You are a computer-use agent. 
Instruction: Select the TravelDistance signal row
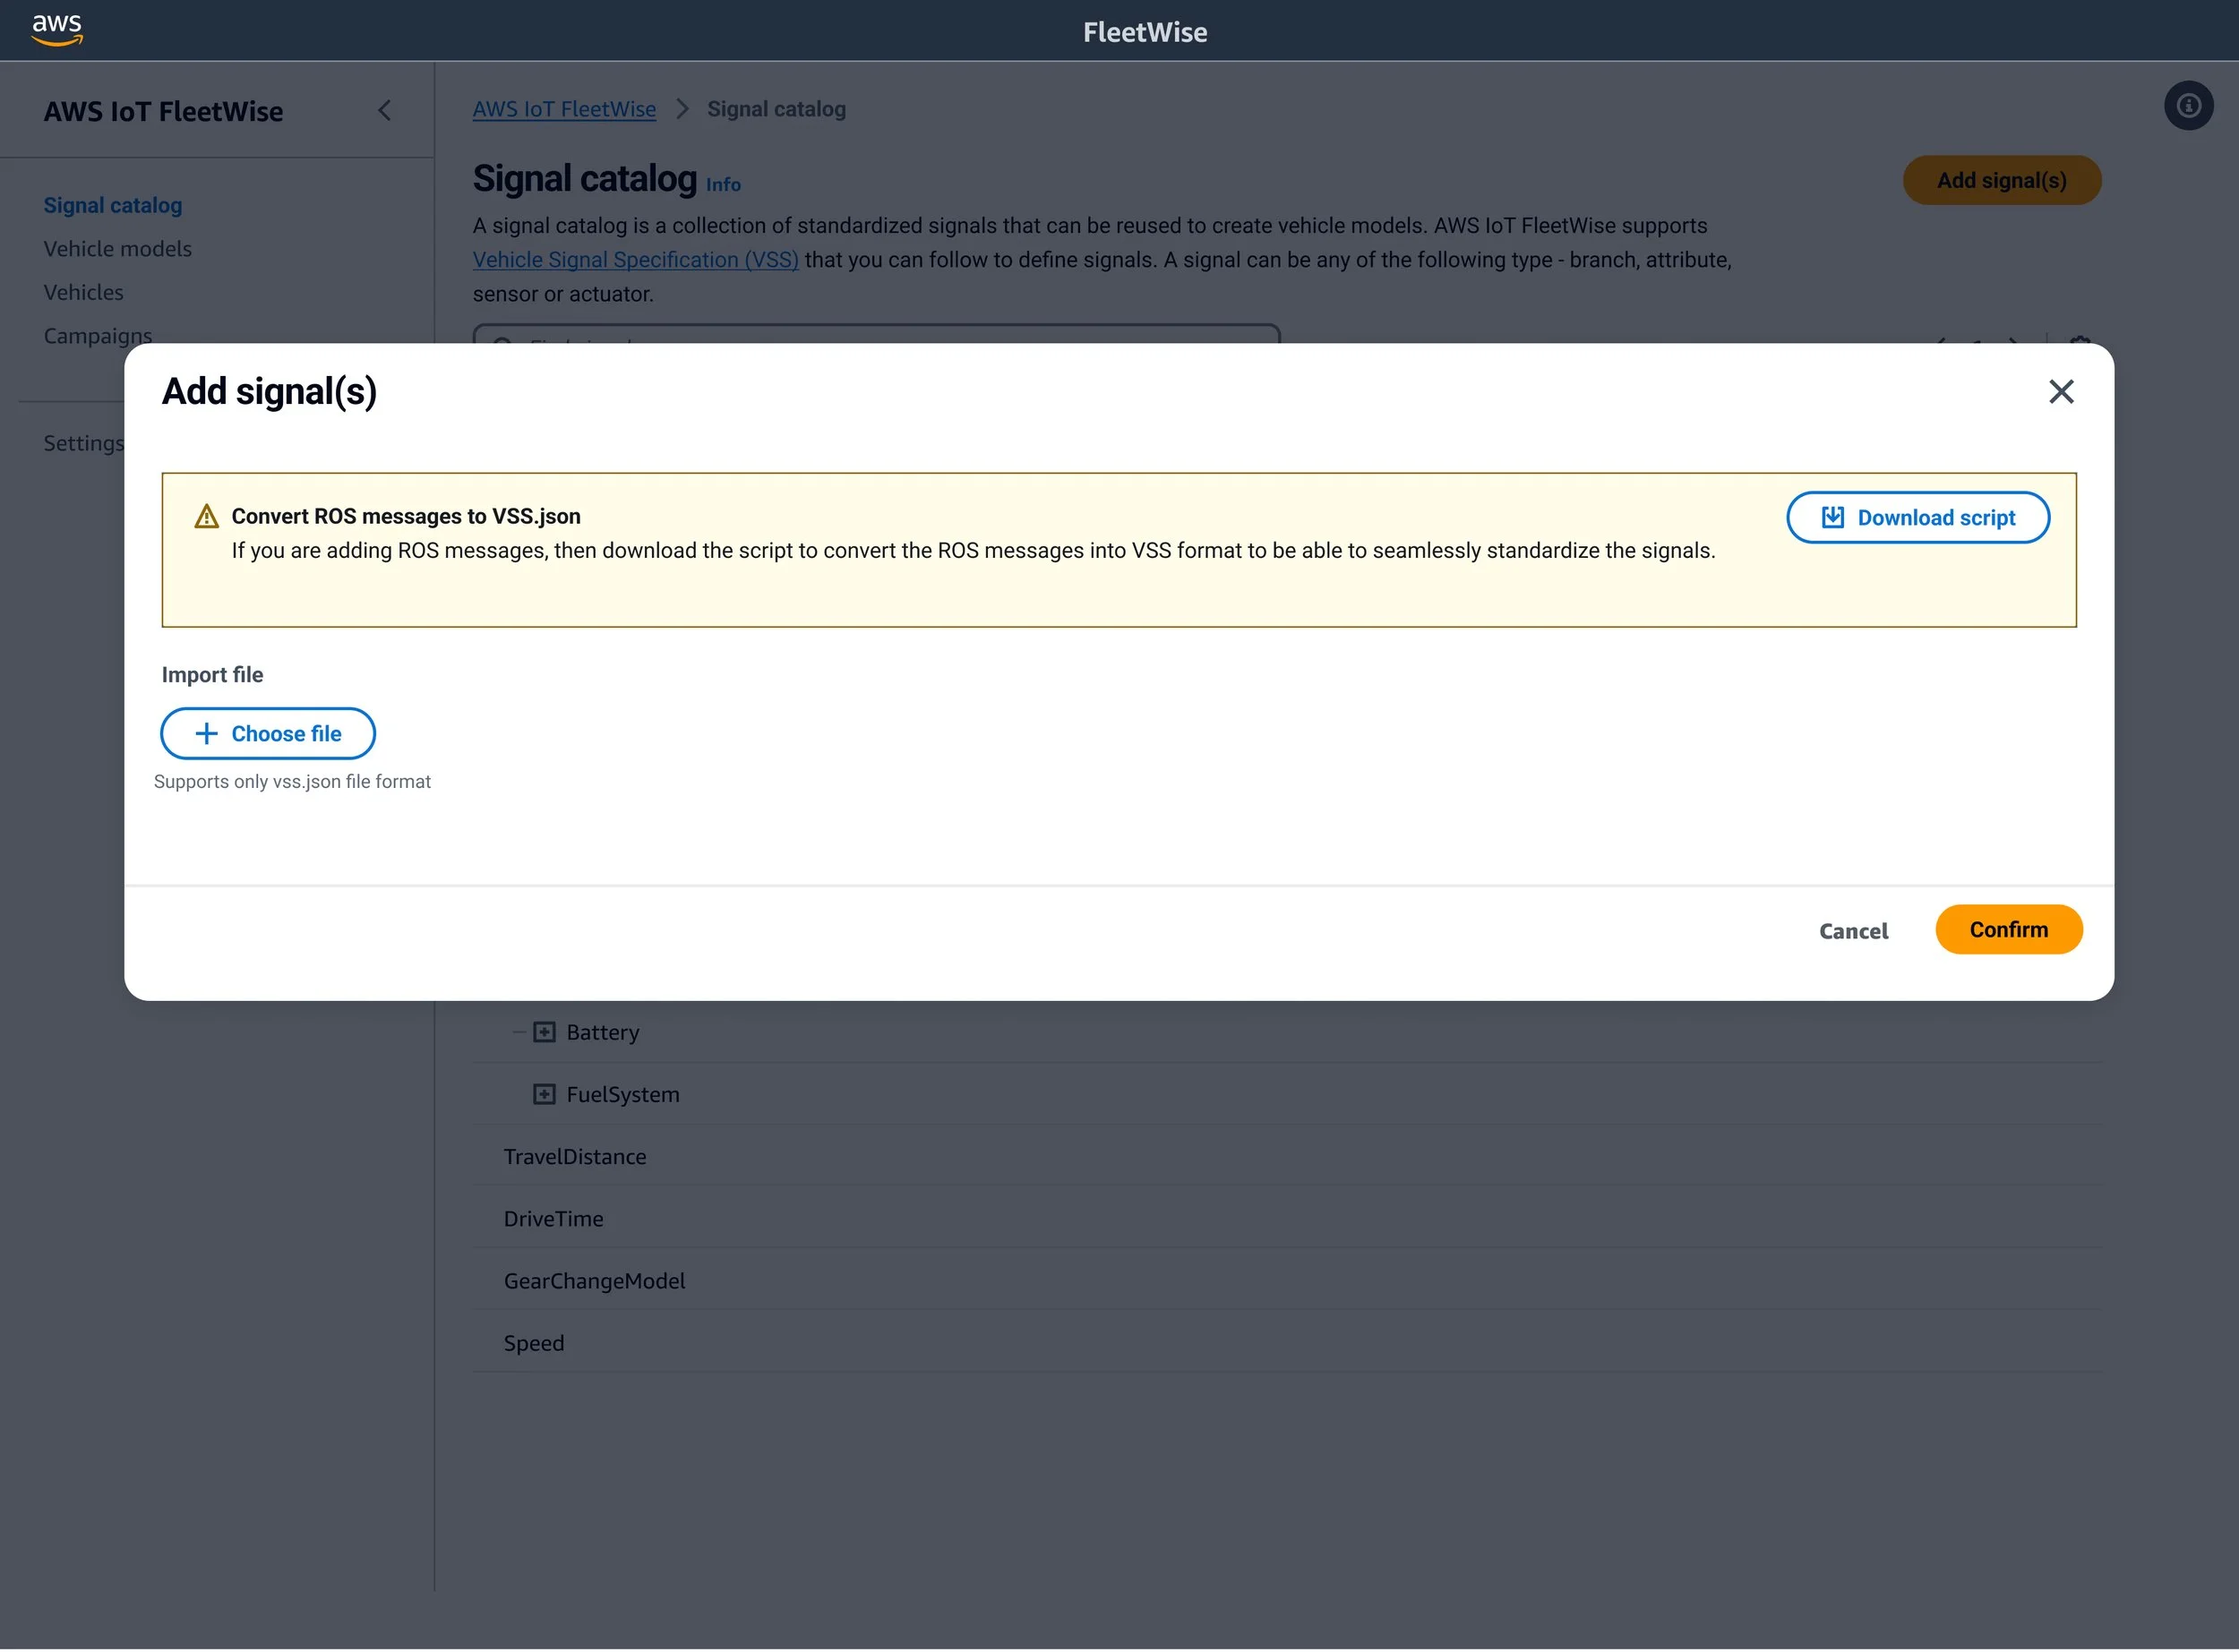(575, 1156)
